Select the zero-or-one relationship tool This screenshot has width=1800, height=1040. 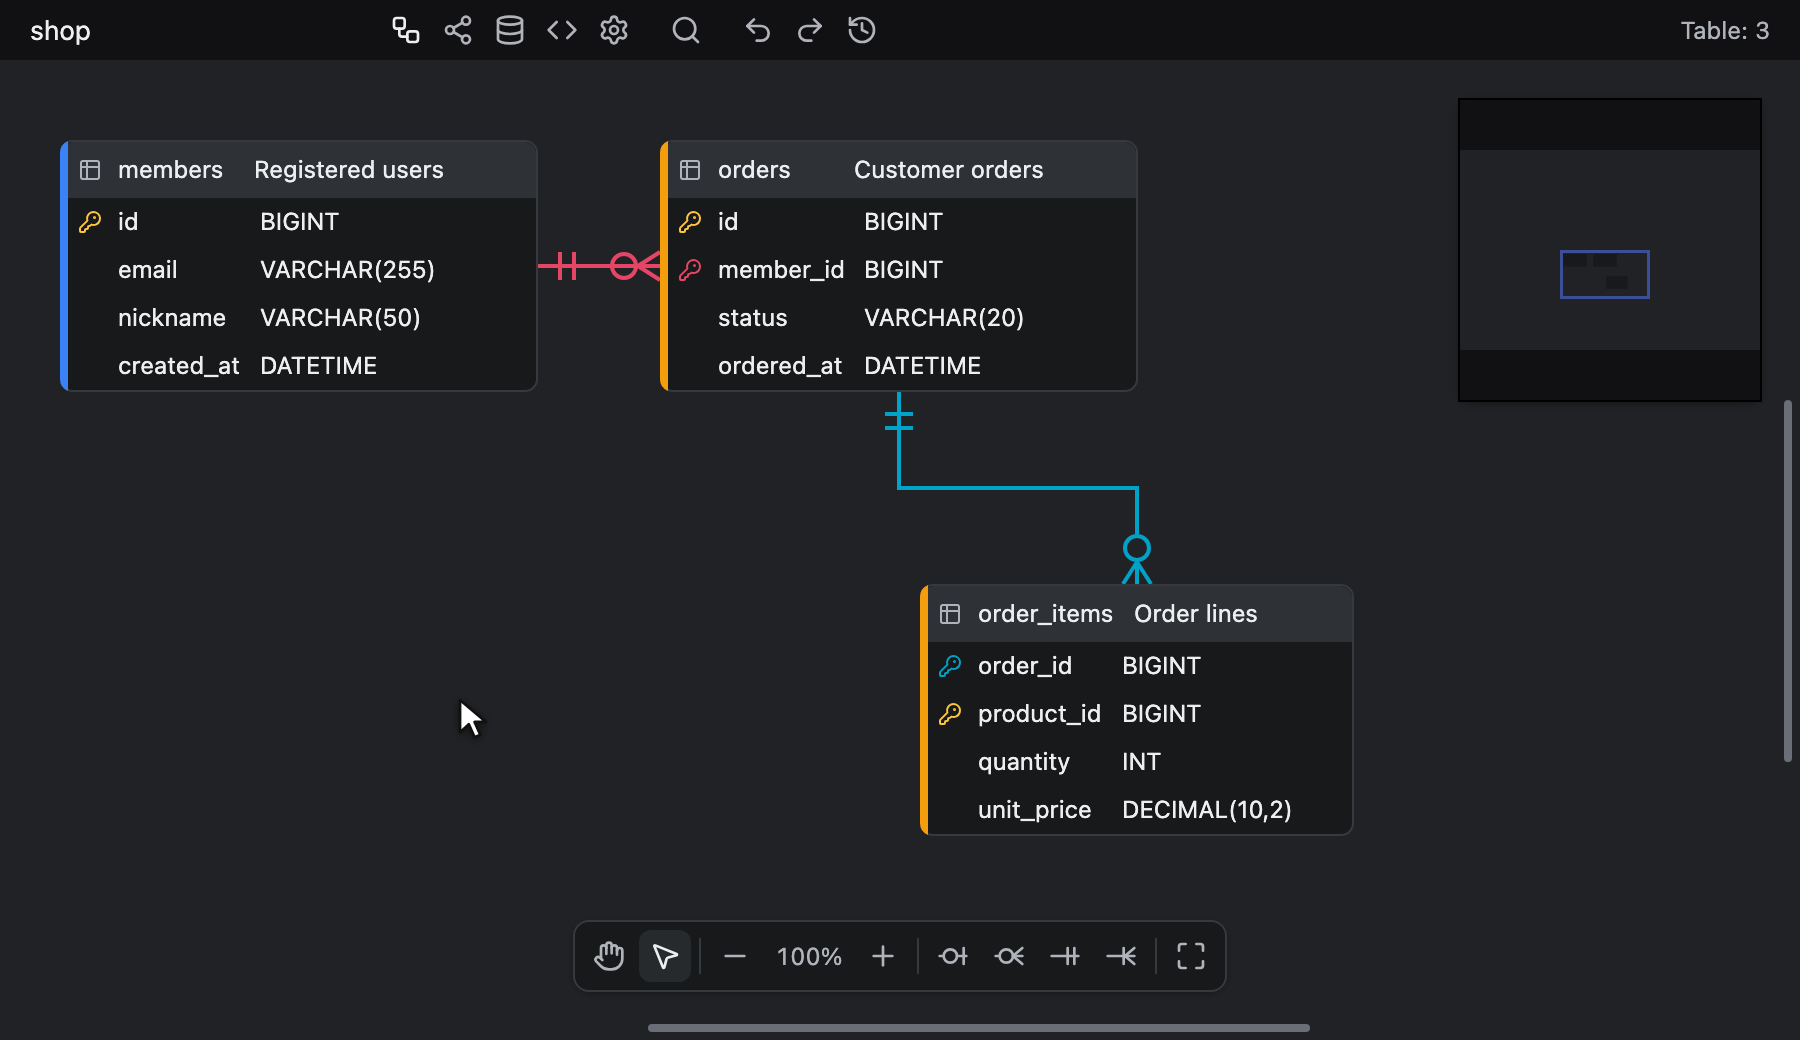[x=953, y=956]
